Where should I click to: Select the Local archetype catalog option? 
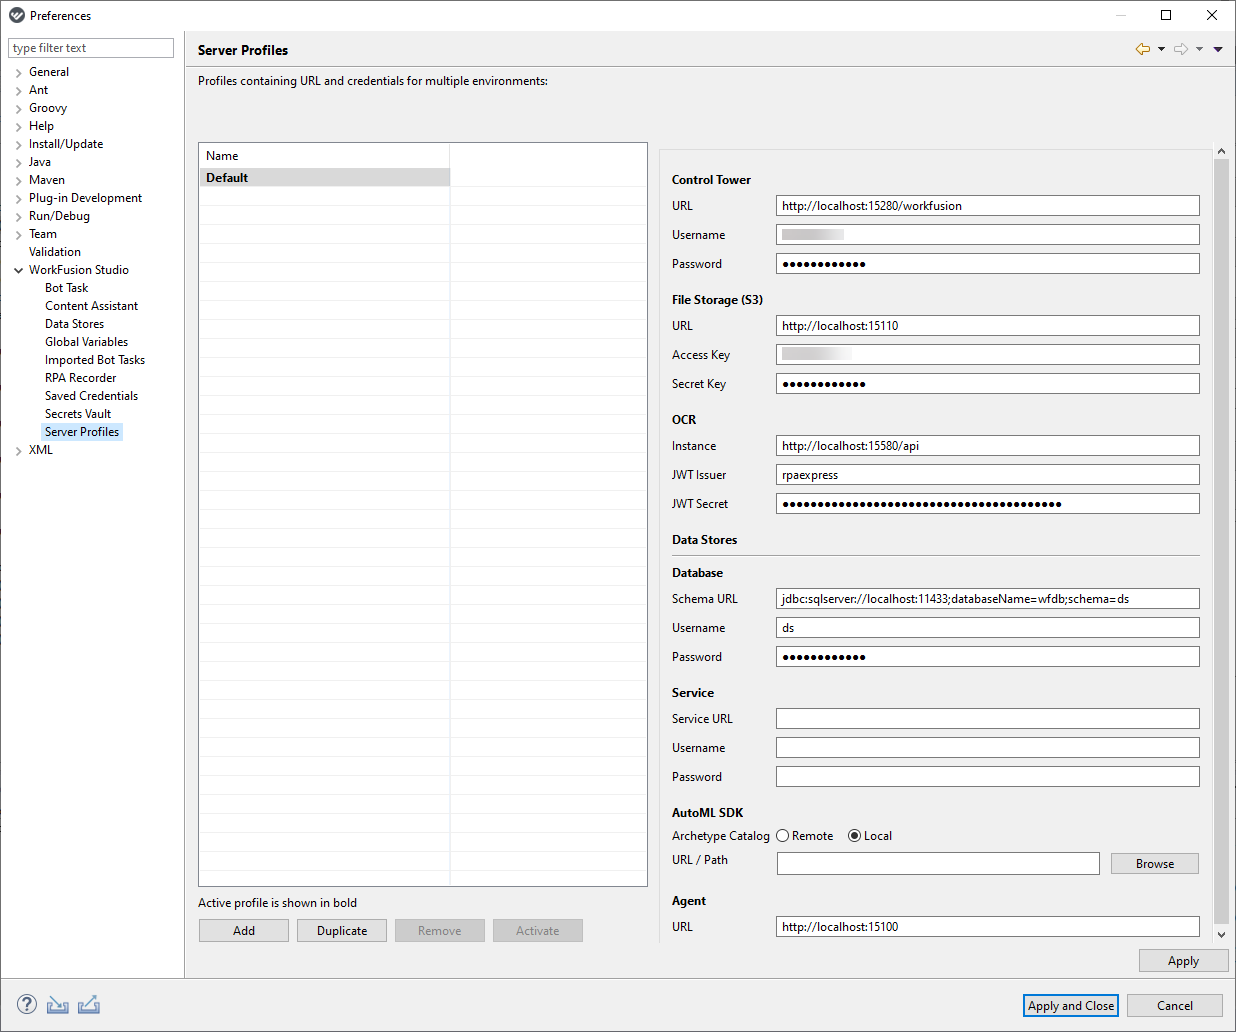pyautogui.click(x=855, y=836)
